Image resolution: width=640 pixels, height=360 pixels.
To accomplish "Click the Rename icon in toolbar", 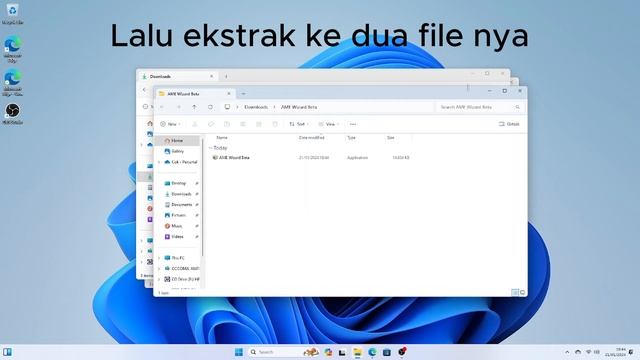I will [x=242, y=124].
